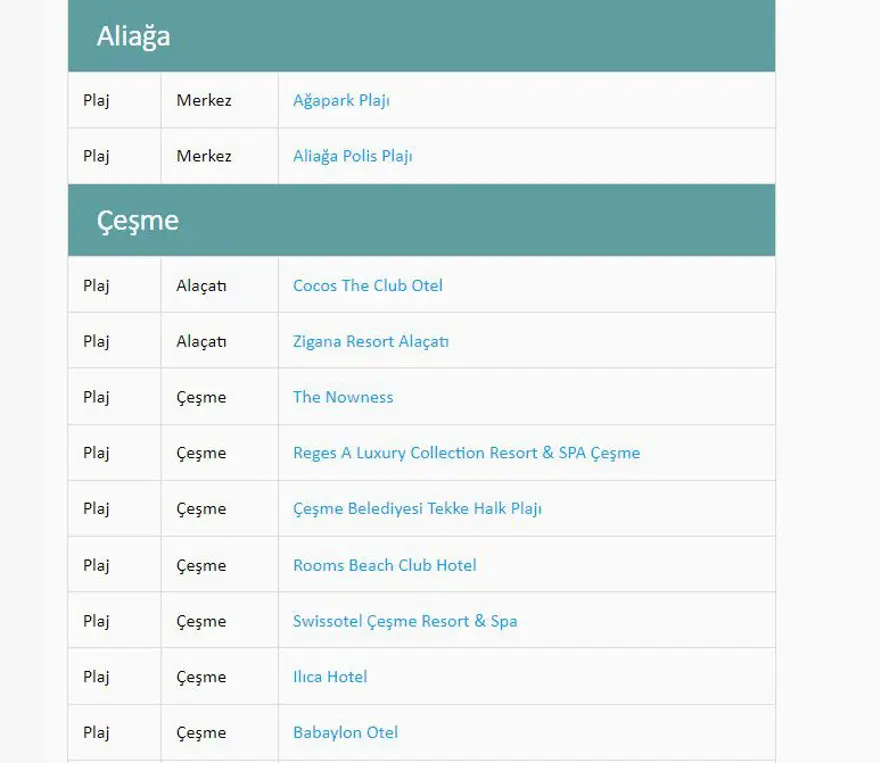
Task: Select Plaj cell in The Nowness row
Action: coord(96,397)
